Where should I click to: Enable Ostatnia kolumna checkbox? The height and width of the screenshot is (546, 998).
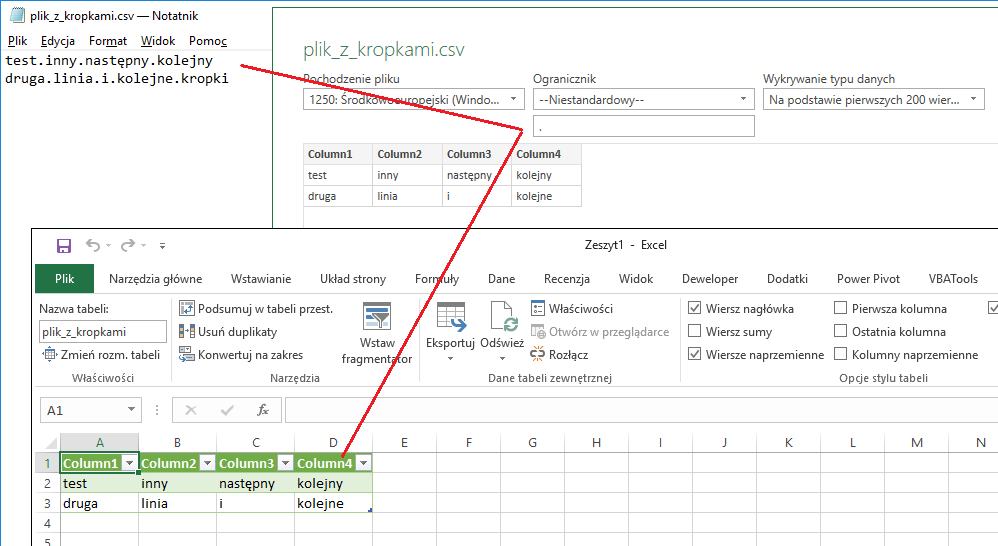840,331
